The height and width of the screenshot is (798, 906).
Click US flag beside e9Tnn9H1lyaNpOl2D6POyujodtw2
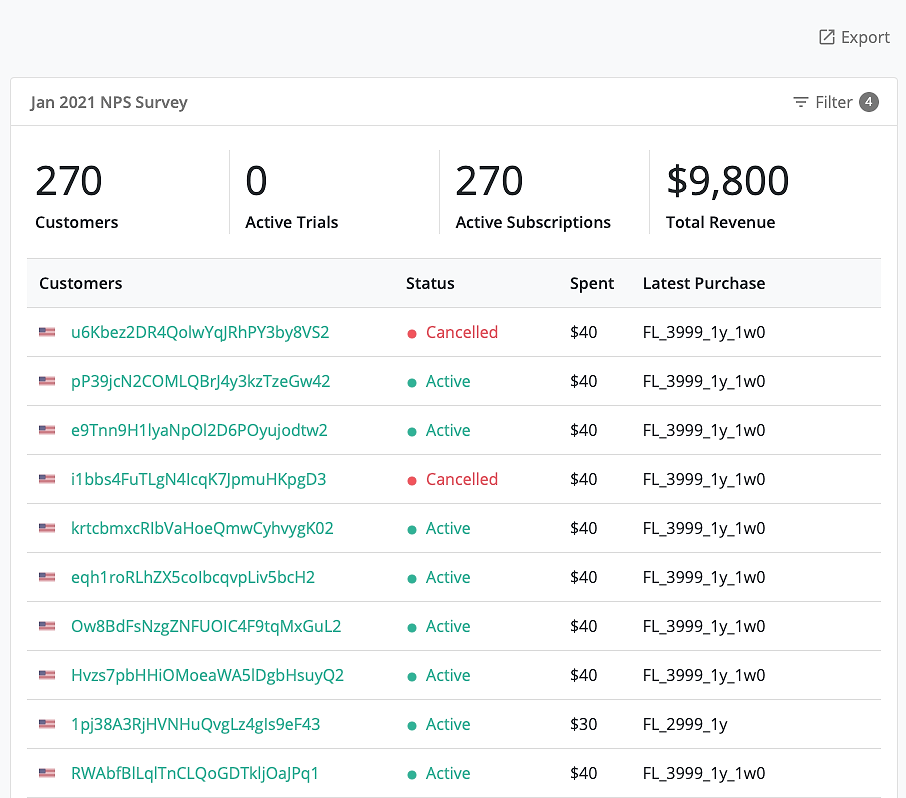47,430
